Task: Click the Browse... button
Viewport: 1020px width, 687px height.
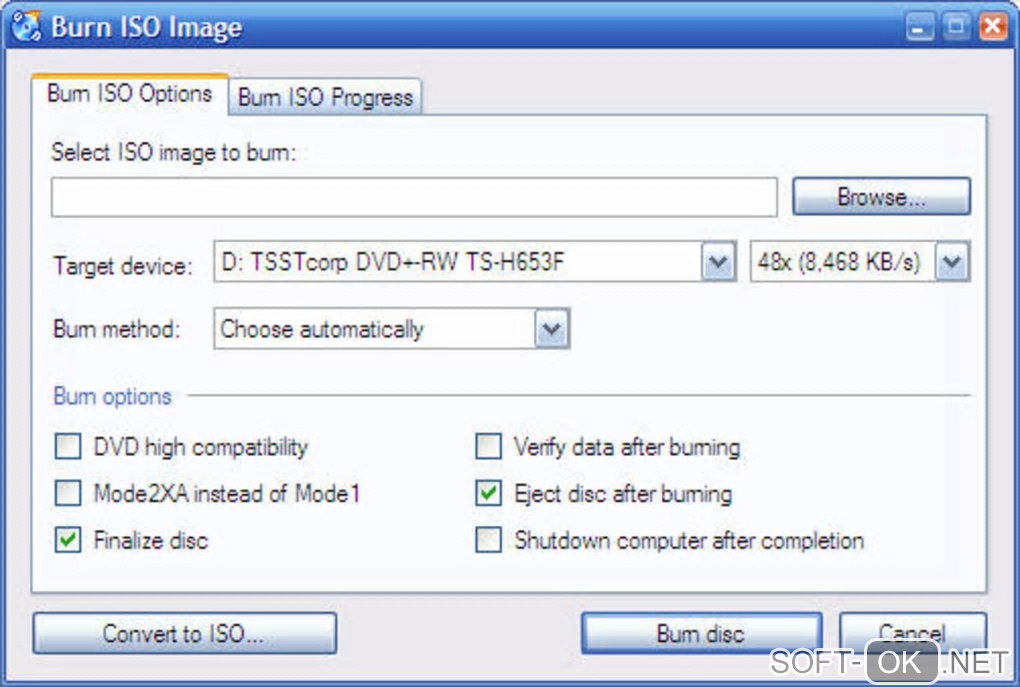Action: click(x=881, y=197)
